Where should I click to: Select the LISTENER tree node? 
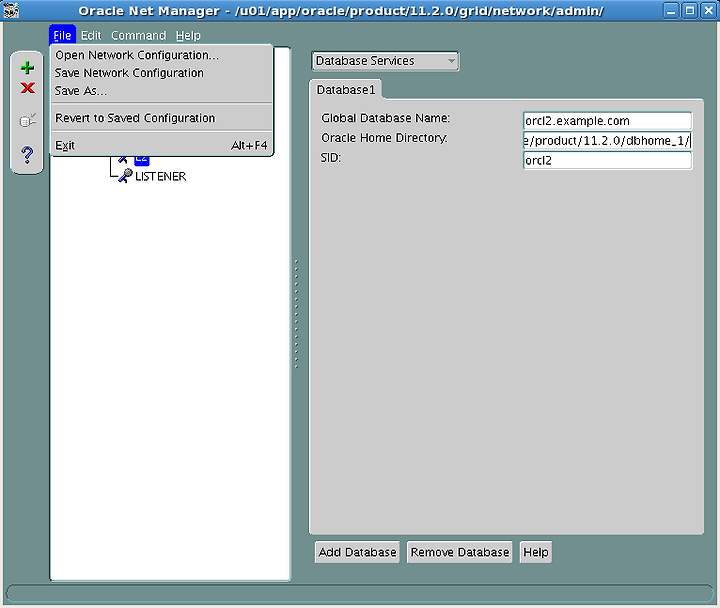160,176
